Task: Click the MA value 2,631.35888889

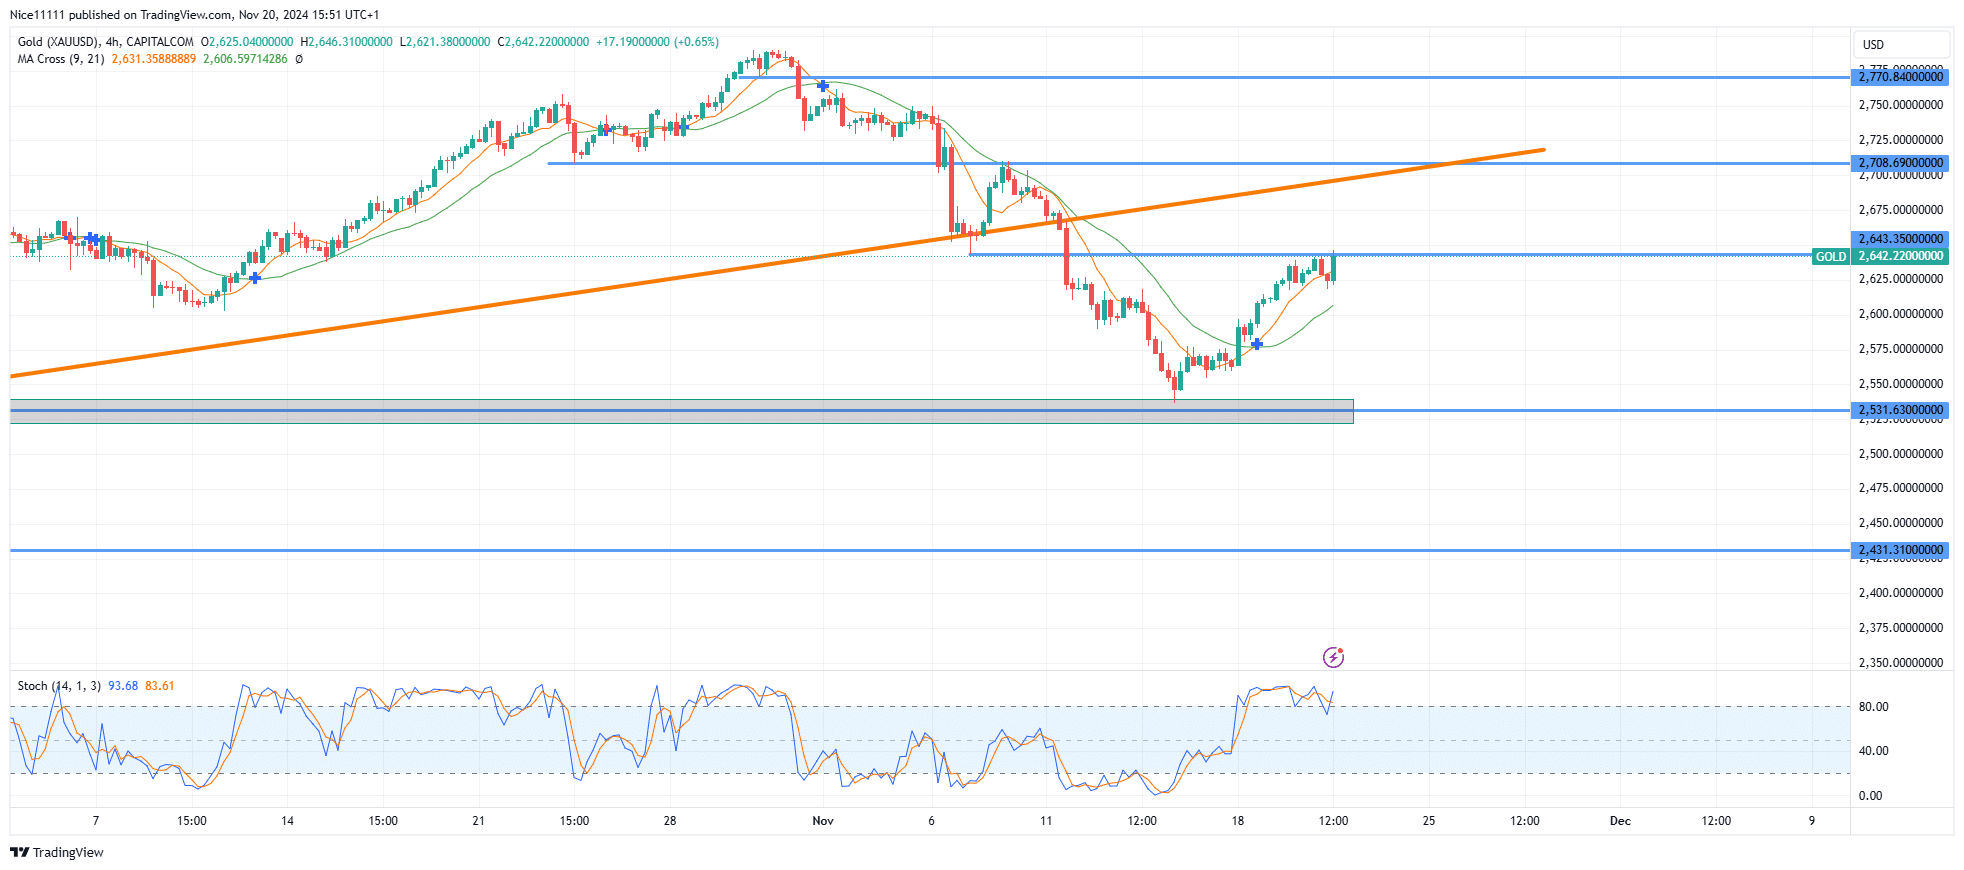Action: [154, 59]
